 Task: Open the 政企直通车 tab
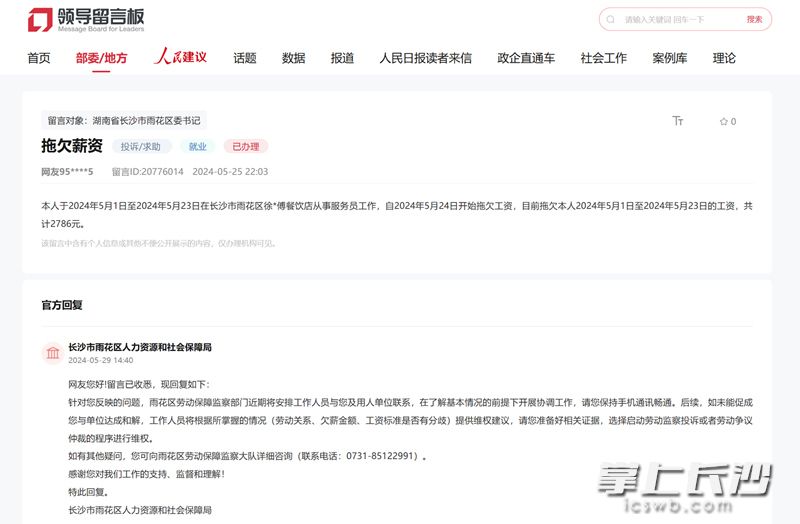[526, 58]
